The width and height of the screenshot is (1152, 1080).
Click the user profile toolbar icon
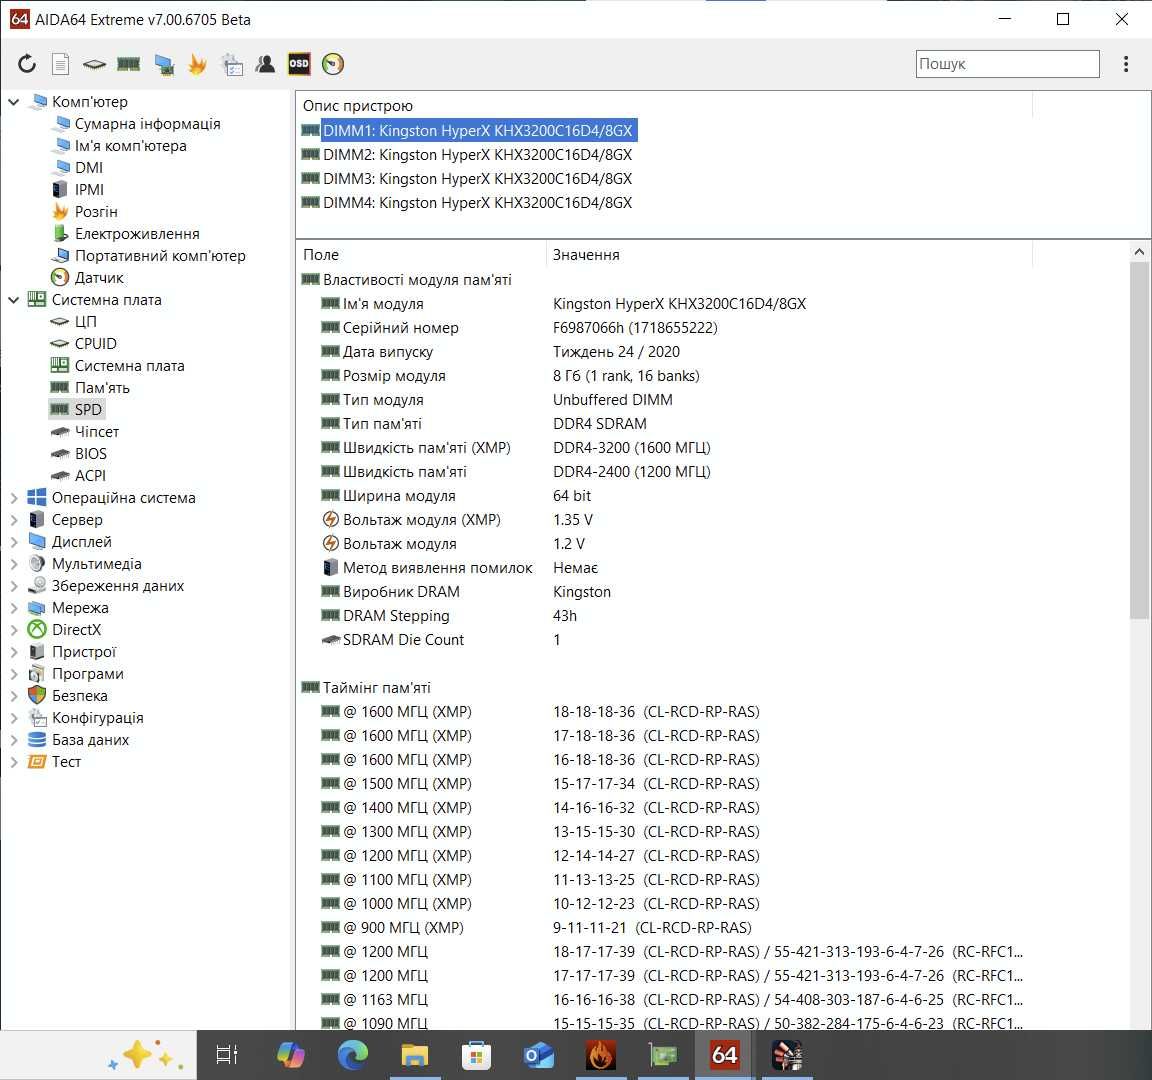click(x=265, y=64)
